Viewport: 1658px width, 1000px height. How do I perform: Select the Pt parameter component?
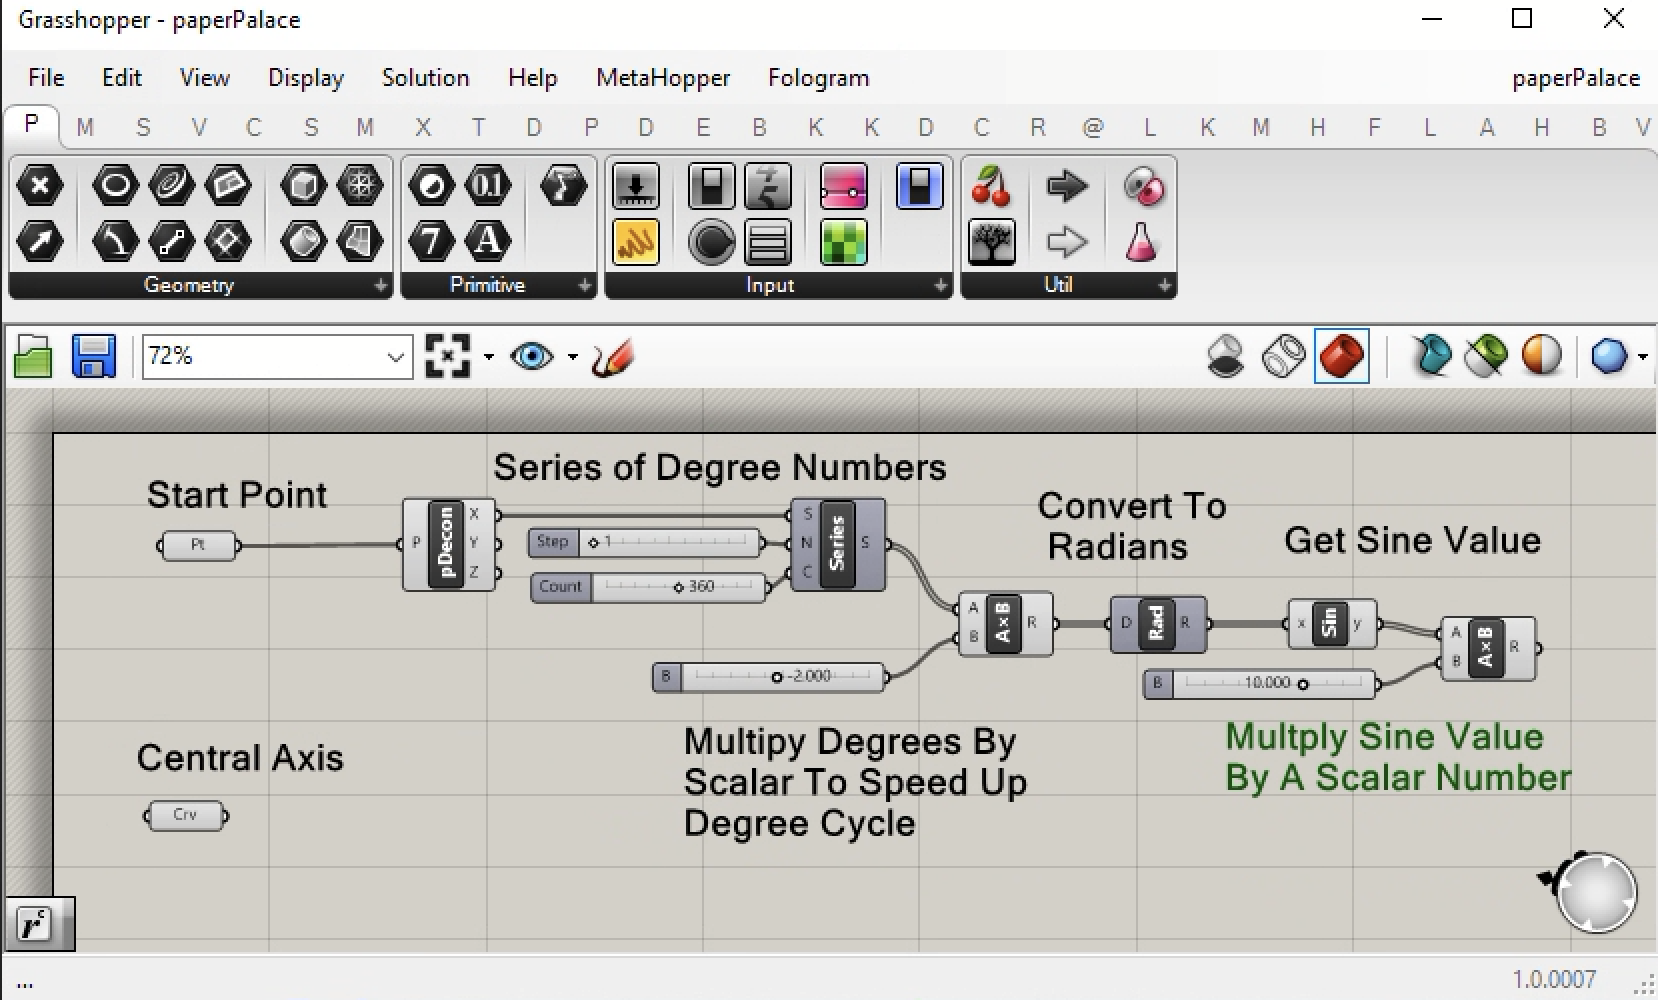(x=198, y=546)
